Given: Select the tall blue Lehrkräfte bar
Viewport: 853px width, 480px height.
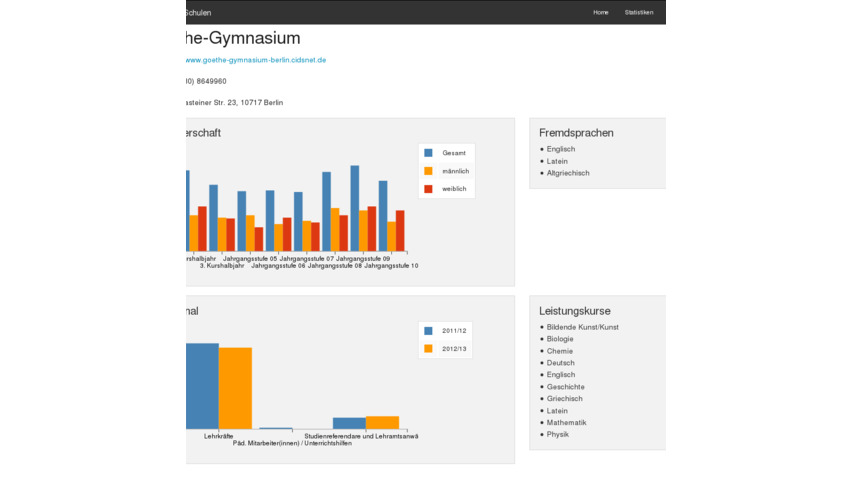Looking at the screenshot, I should coord(202,385).
